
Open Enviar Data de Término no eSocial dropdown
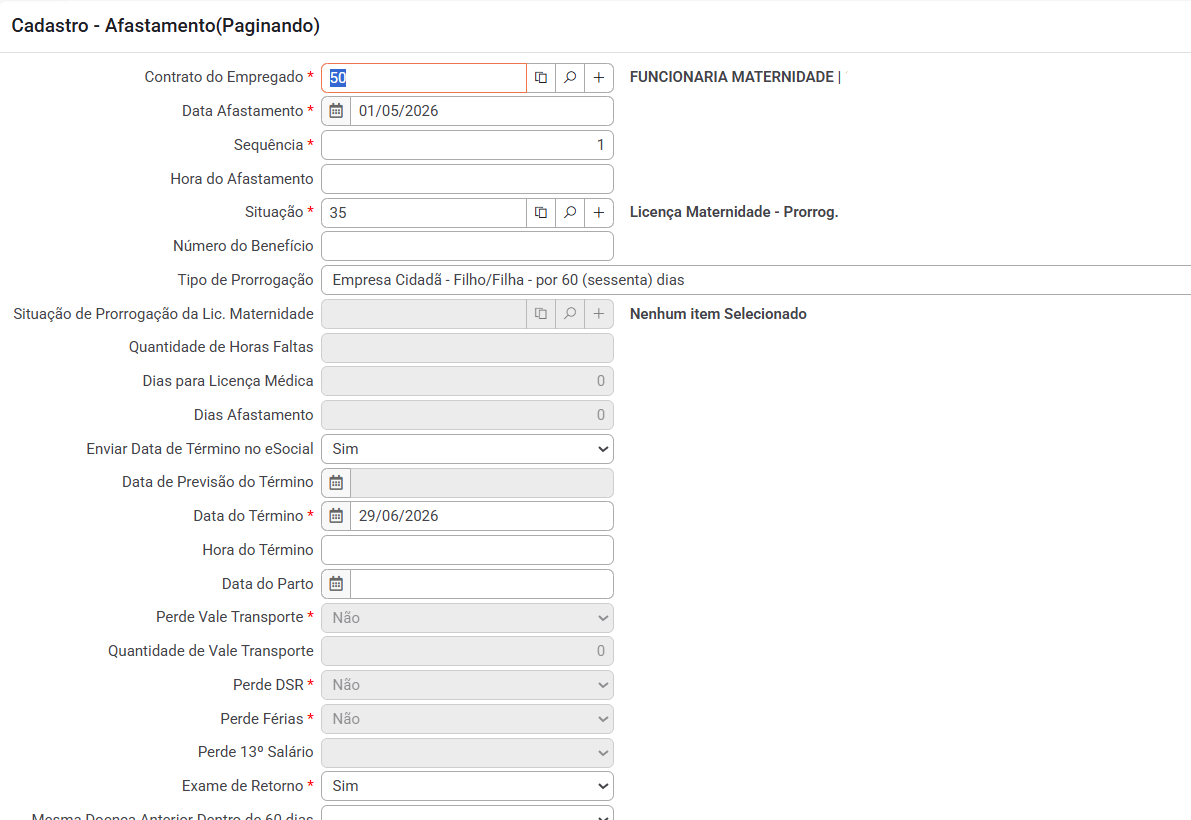click(x=467, y=449)
